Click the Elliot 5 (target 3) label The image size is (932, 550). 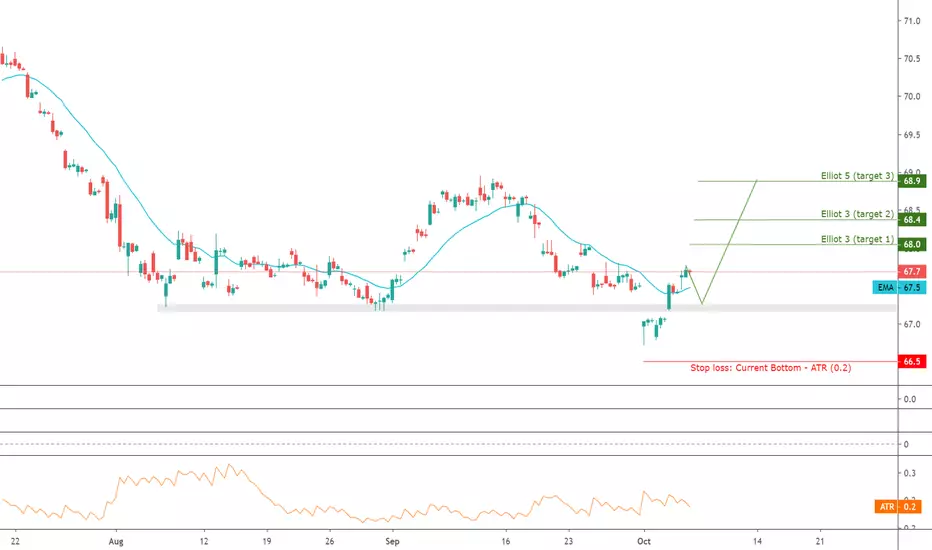click(857, 175)
